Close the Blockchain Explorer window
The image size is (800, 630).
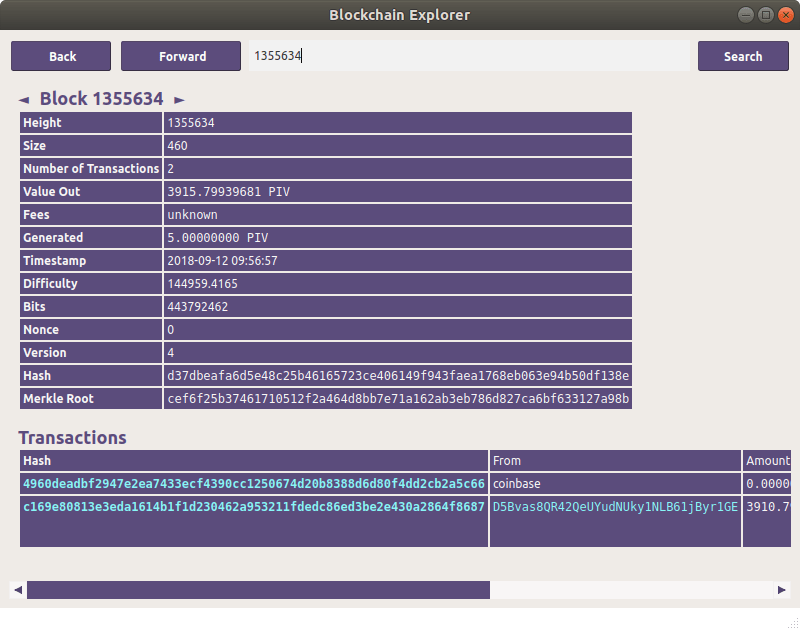(x=785, y=15)
